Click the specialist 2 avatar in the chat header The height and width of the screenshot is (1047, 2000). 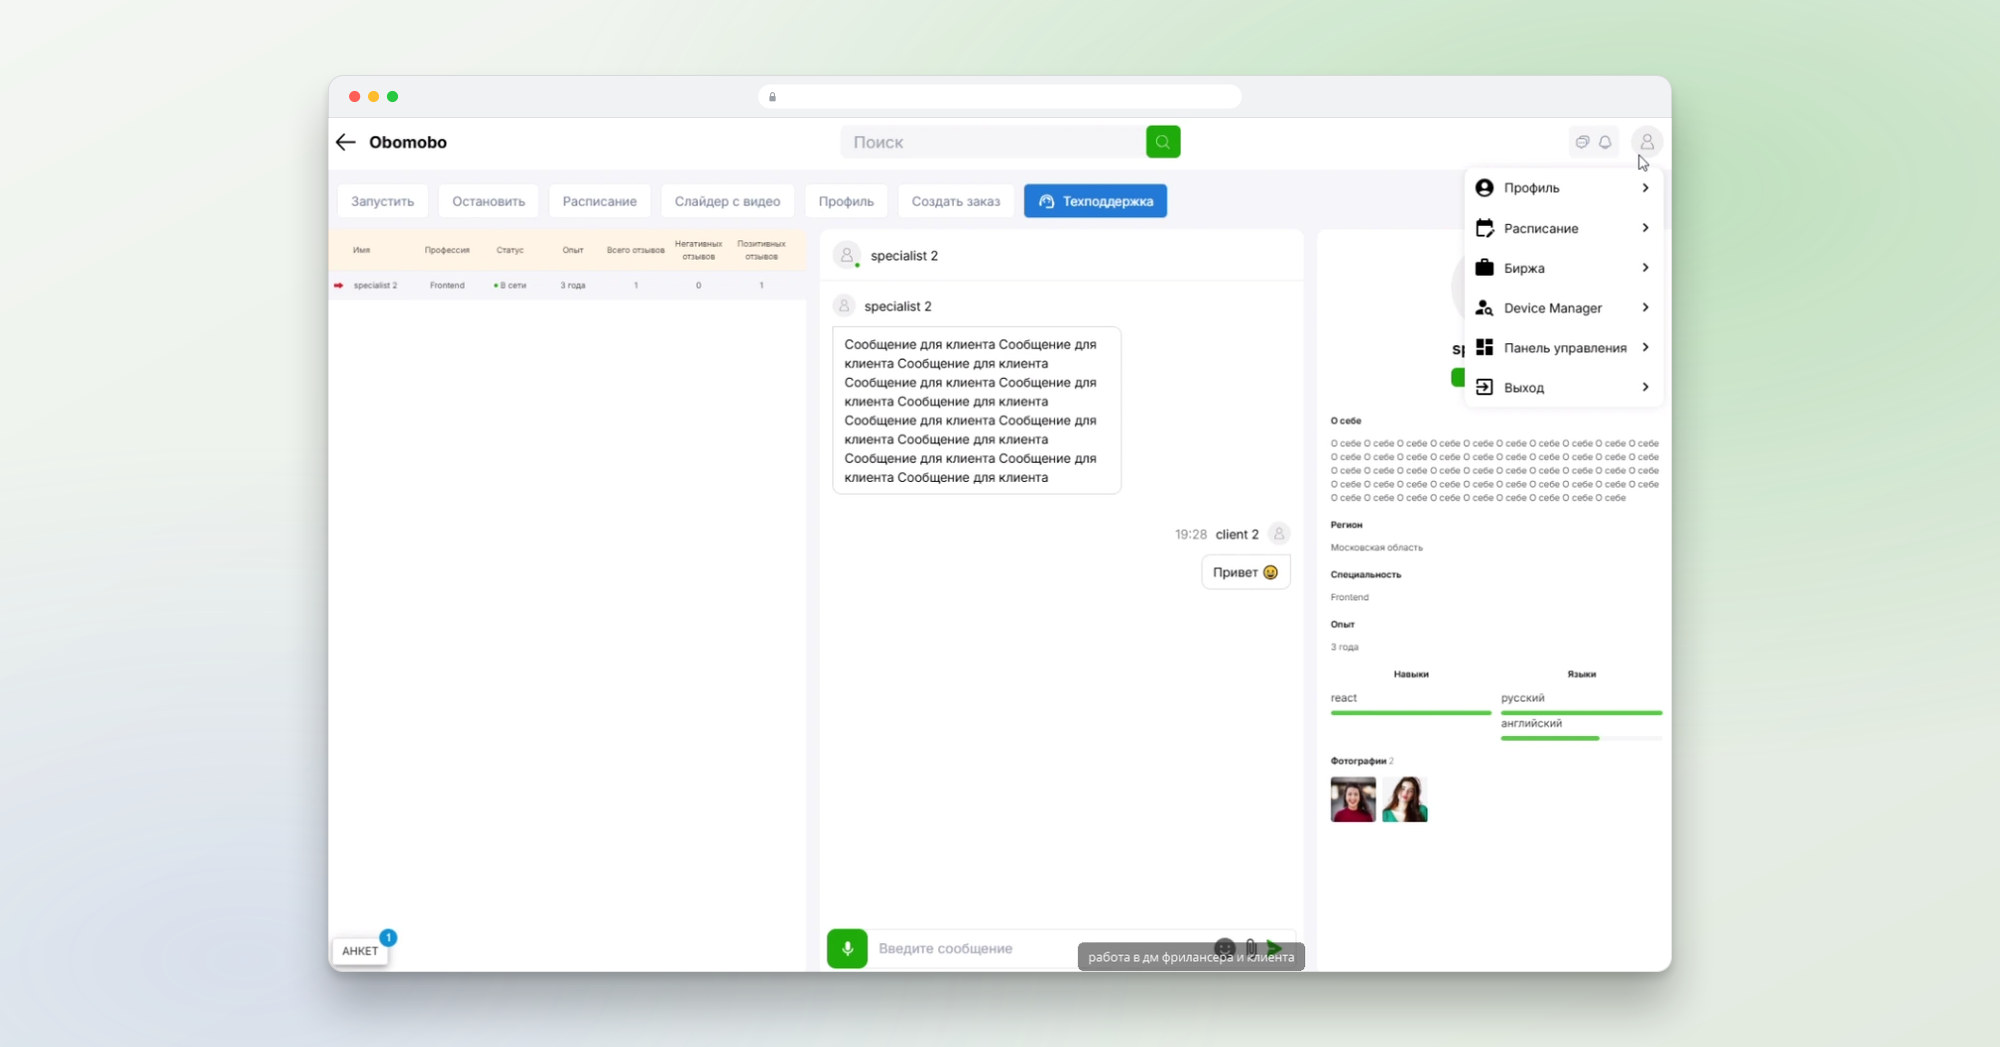tap(847, 255)
